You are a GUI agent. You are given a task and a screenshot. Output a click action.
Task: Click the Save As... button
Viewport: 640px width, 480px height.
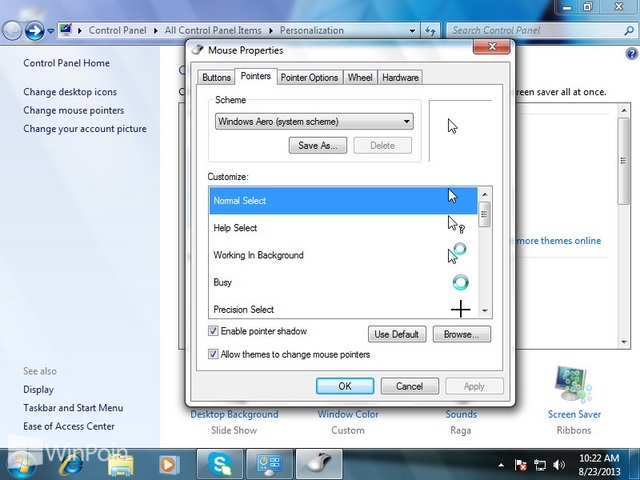318,146
